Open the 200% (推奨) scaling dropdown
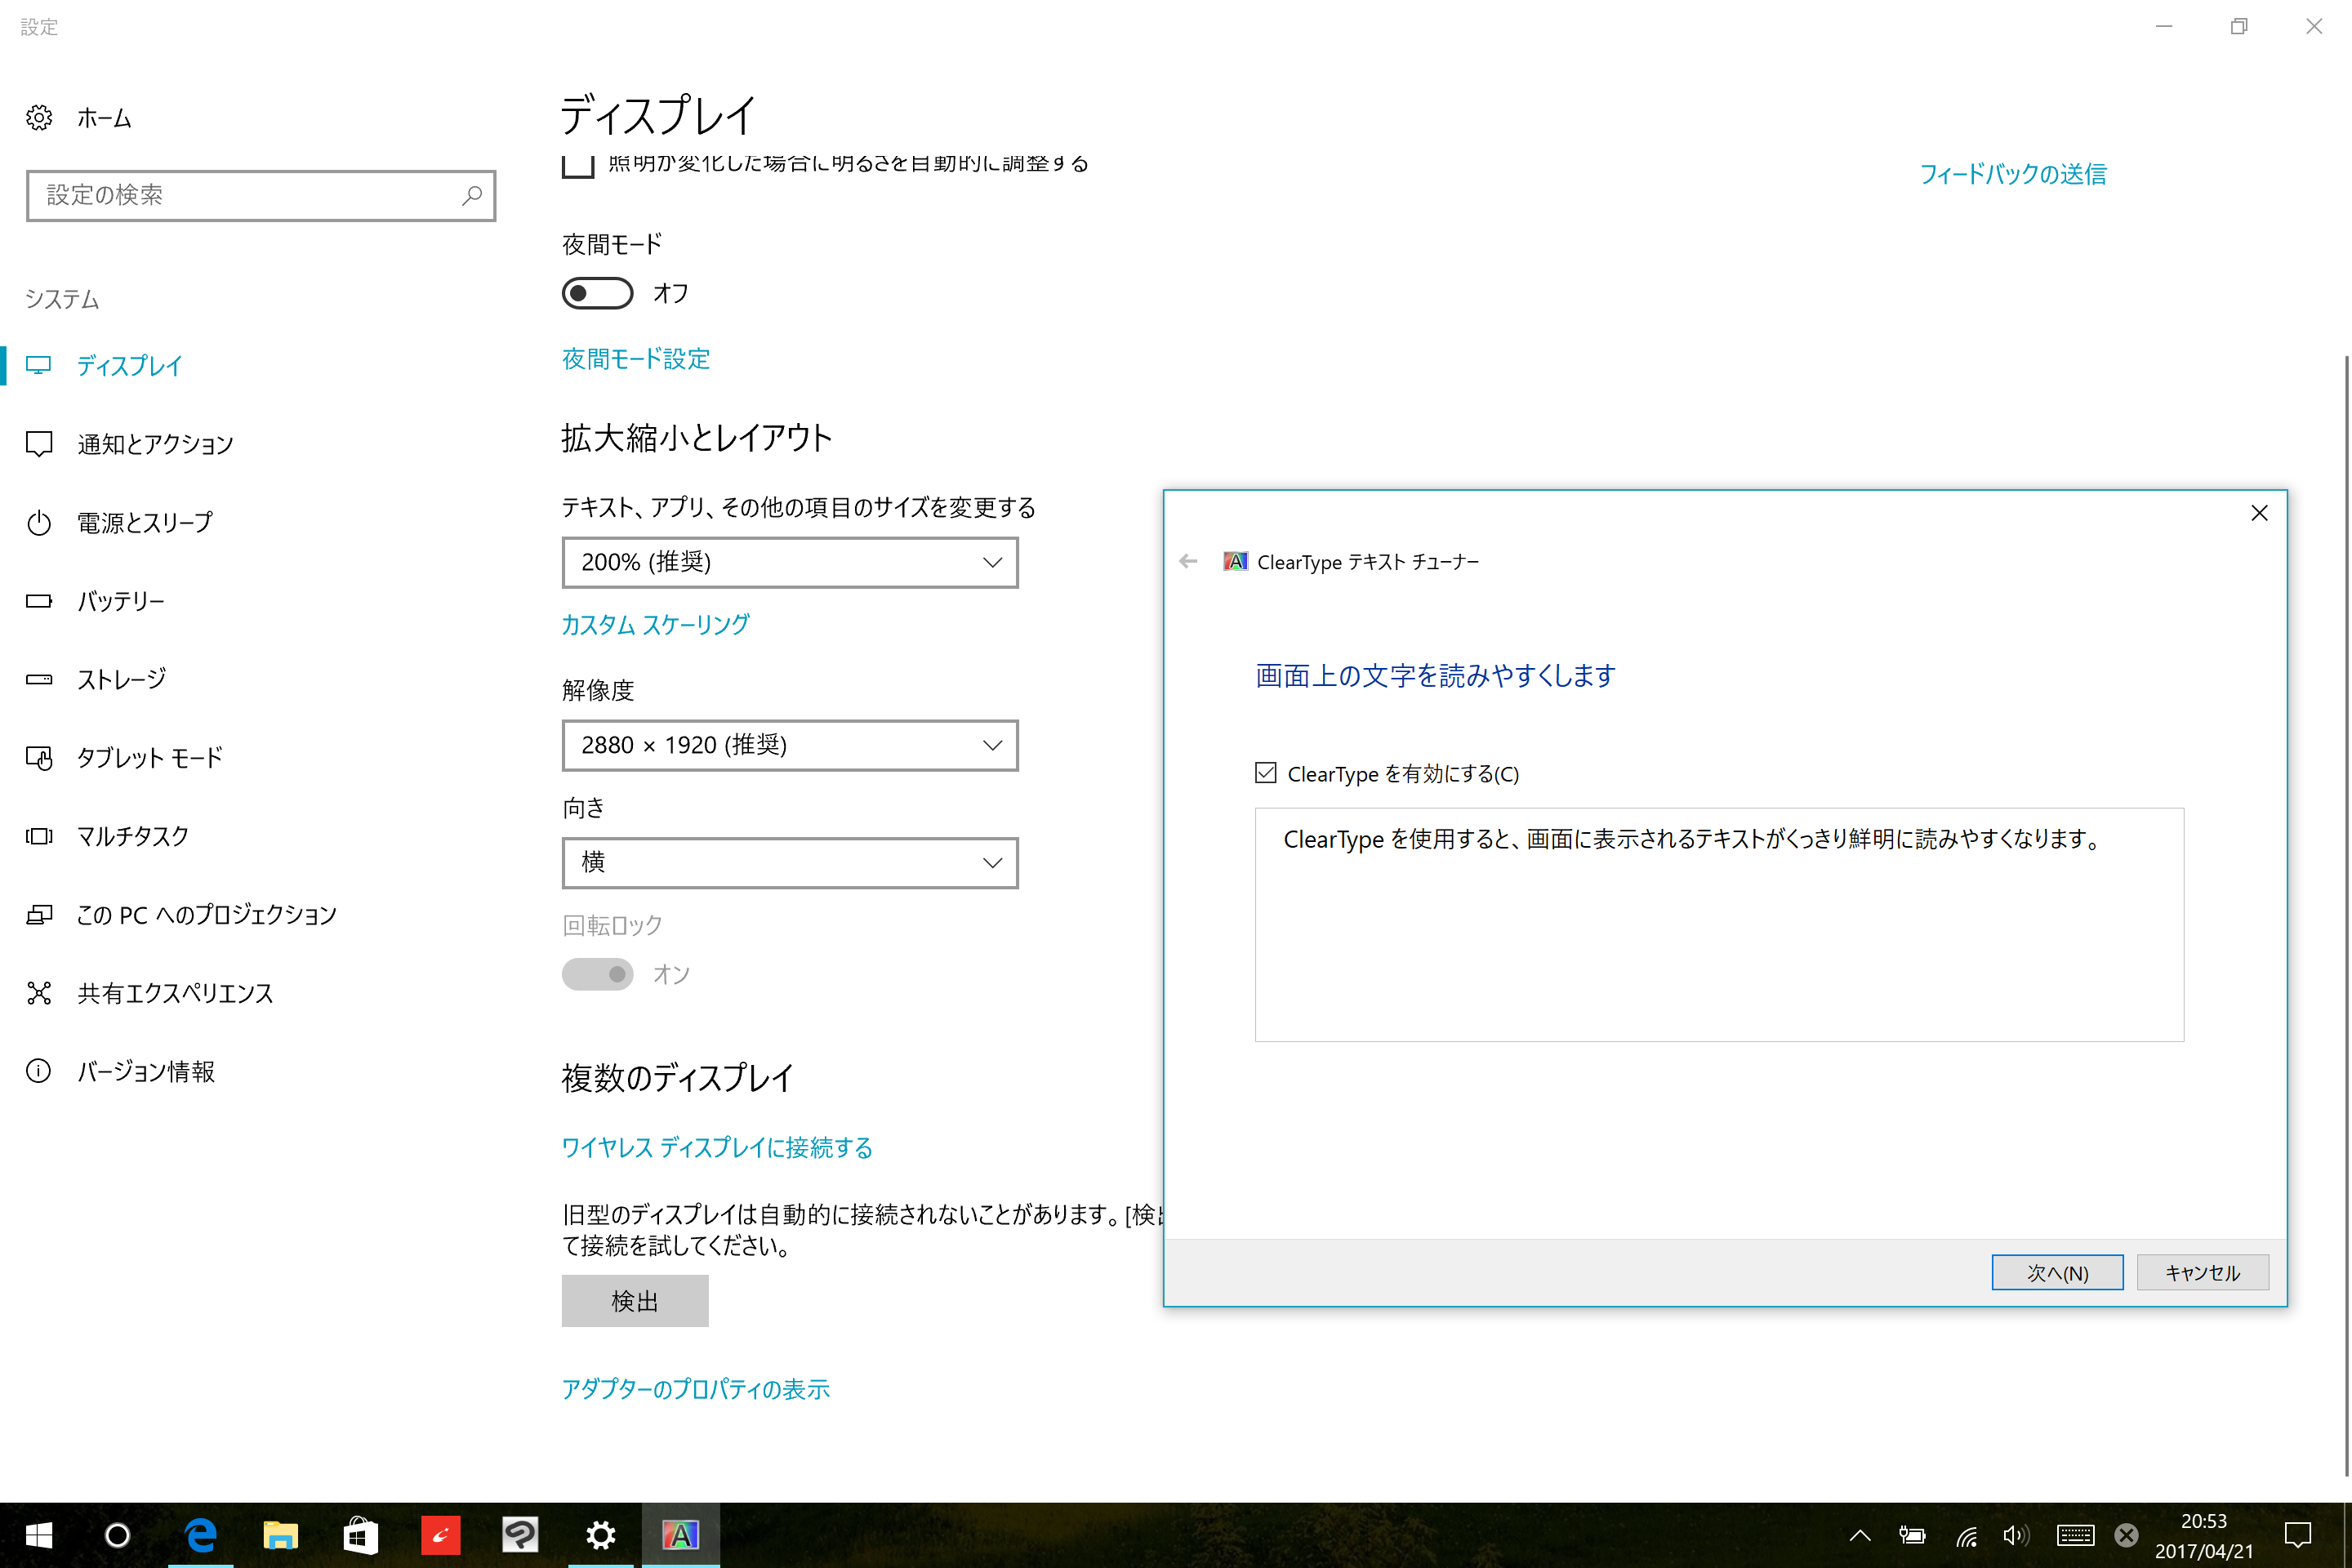This screenshot has width=2352, height=1568. coord(789,562)
